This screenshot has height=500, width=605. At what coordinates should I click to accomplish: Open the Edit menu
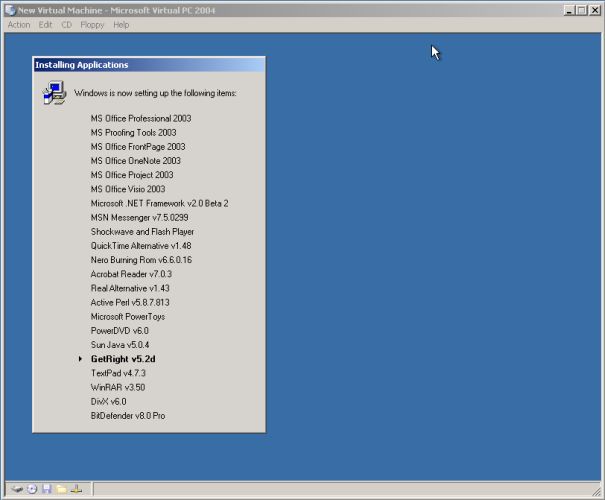45,25
